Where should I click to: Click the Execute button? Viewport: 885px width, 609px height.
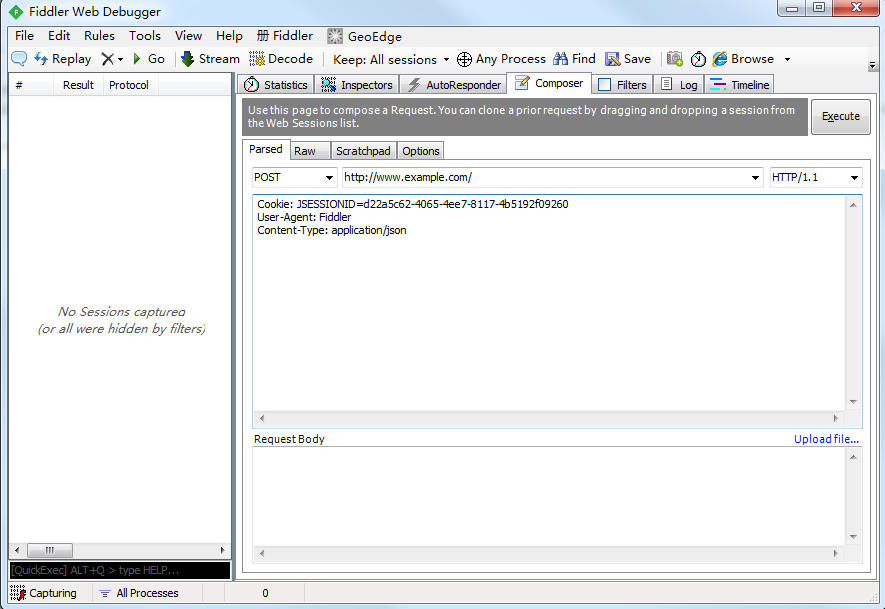point(840,116)
